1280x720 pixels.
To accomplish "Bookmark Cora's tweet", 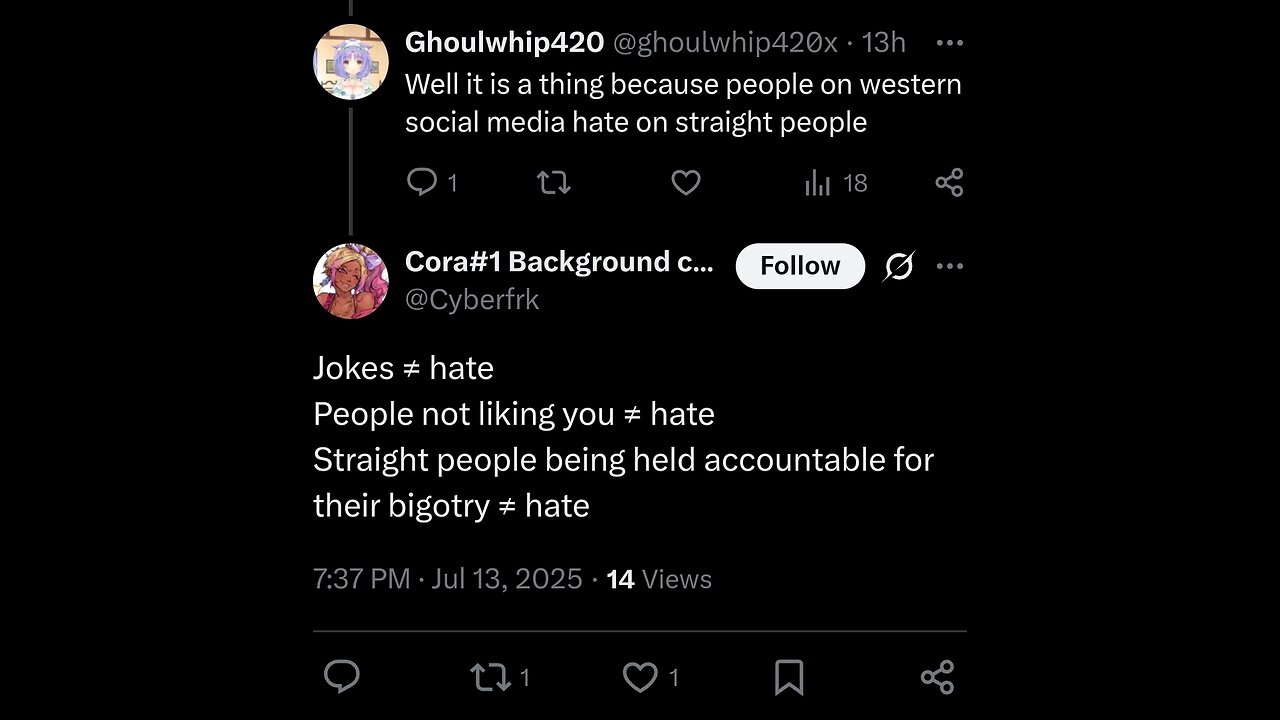I will [x=789, y=677].
